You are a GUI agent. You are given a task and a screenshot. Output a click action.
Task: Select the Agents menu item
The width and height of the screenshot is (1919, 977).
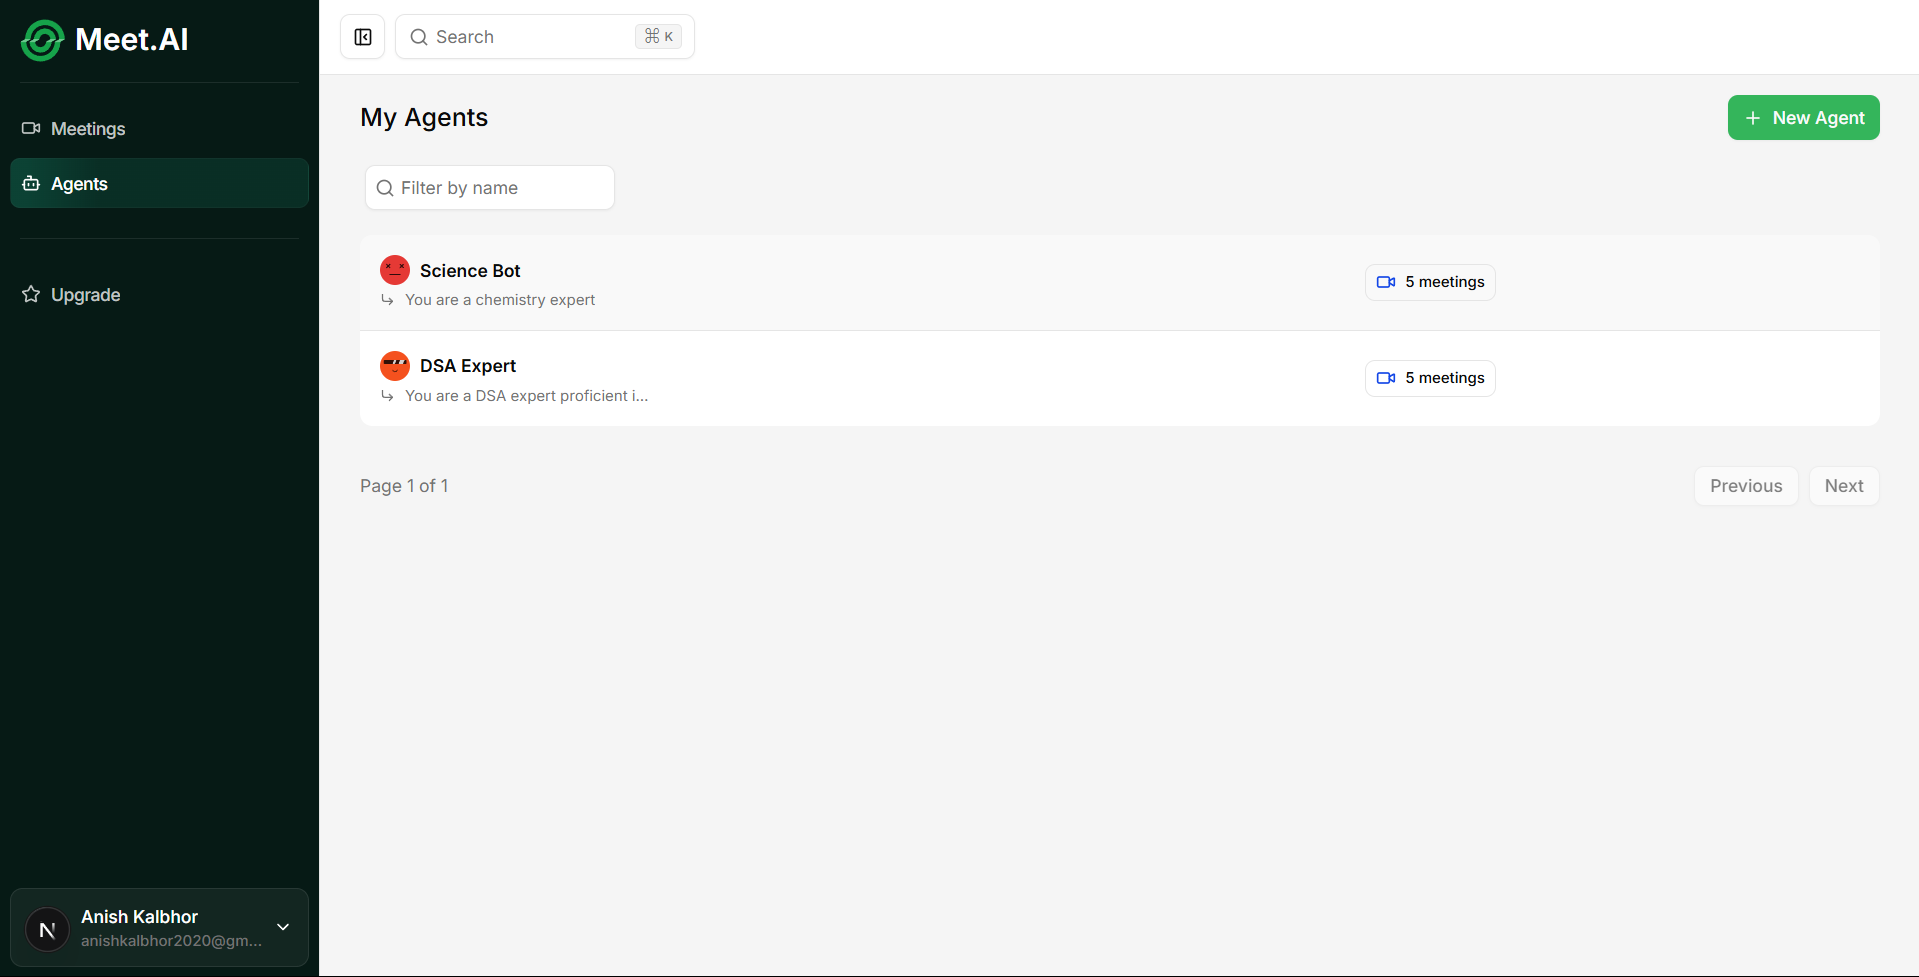click(x=79, y=183)
